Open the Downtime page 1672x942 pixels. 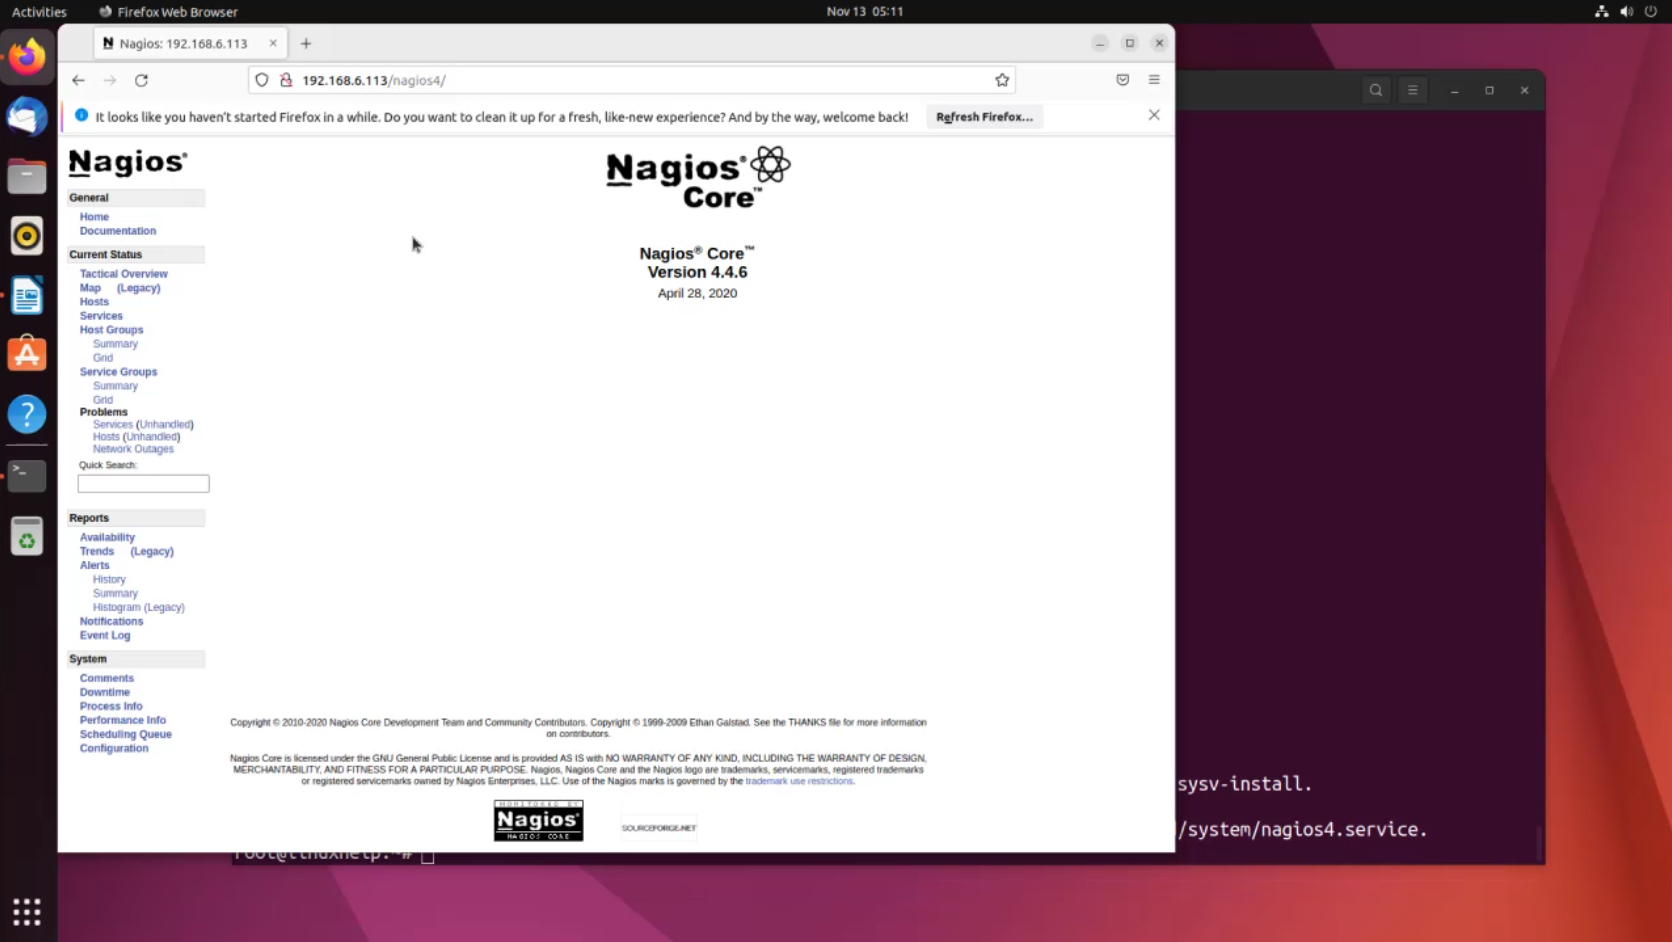[x=105, y=693]
